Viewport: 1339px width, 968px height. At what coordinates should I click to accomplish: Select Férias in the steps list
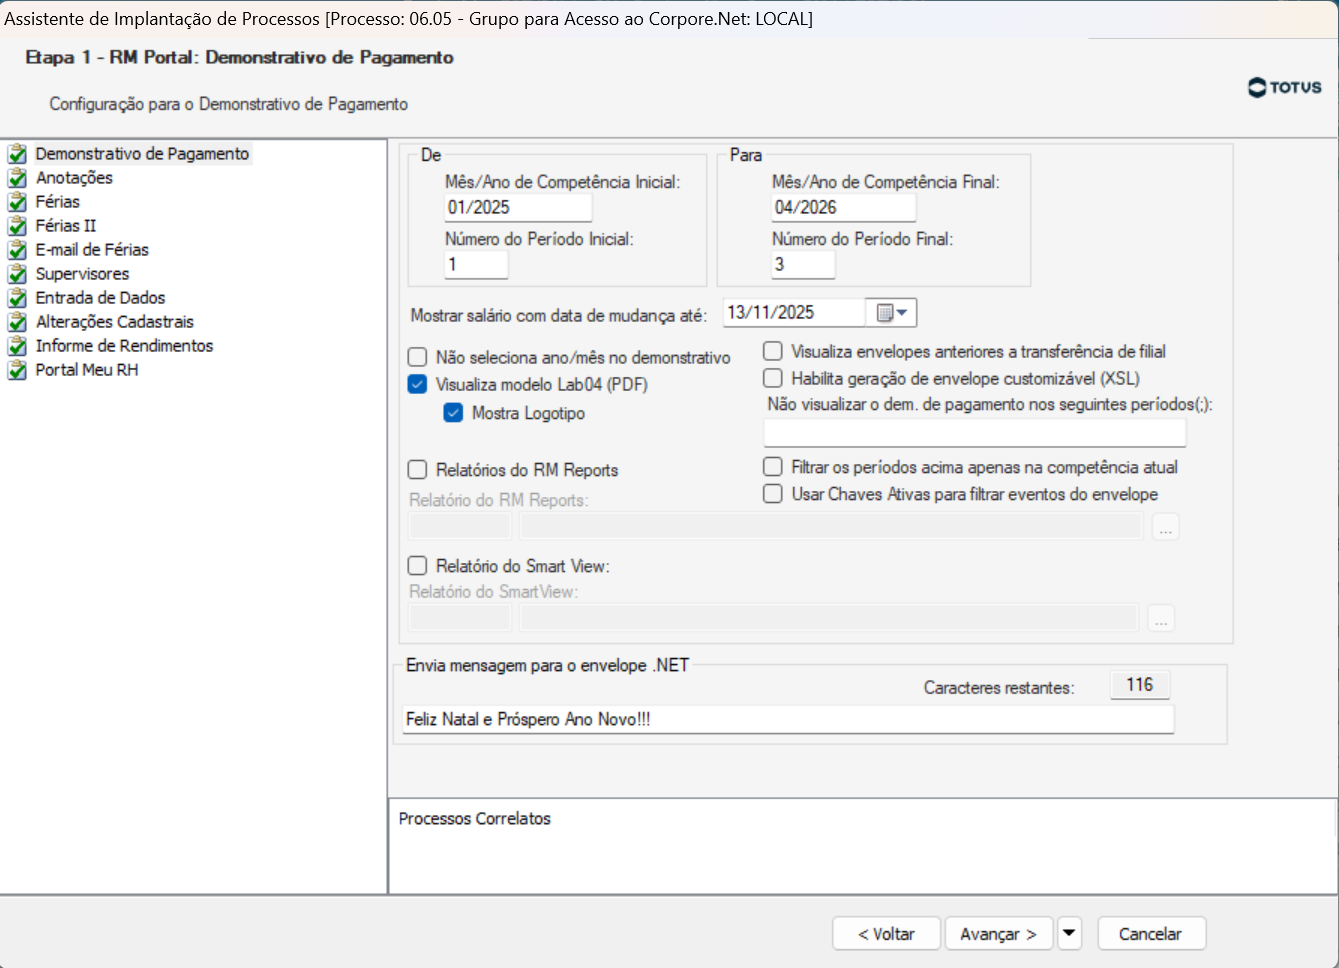57,202
